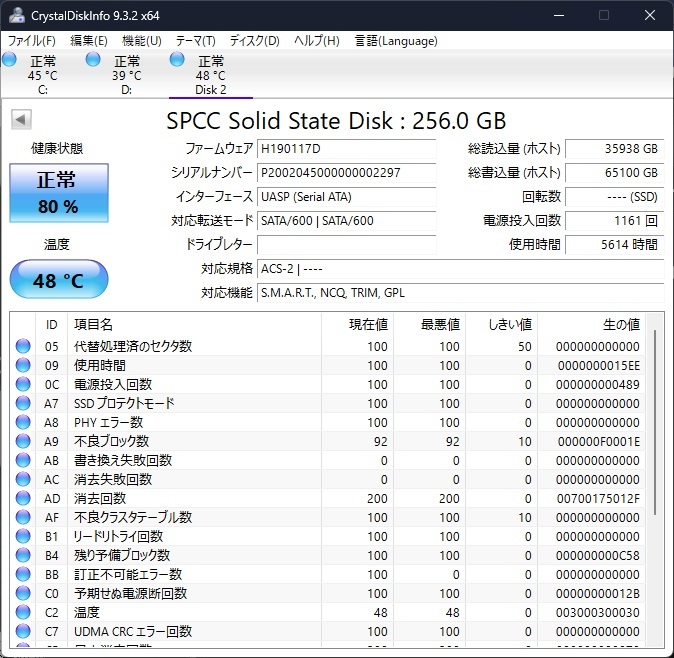
Task: Click the firmware field H190117D
Action: [346, 149]
